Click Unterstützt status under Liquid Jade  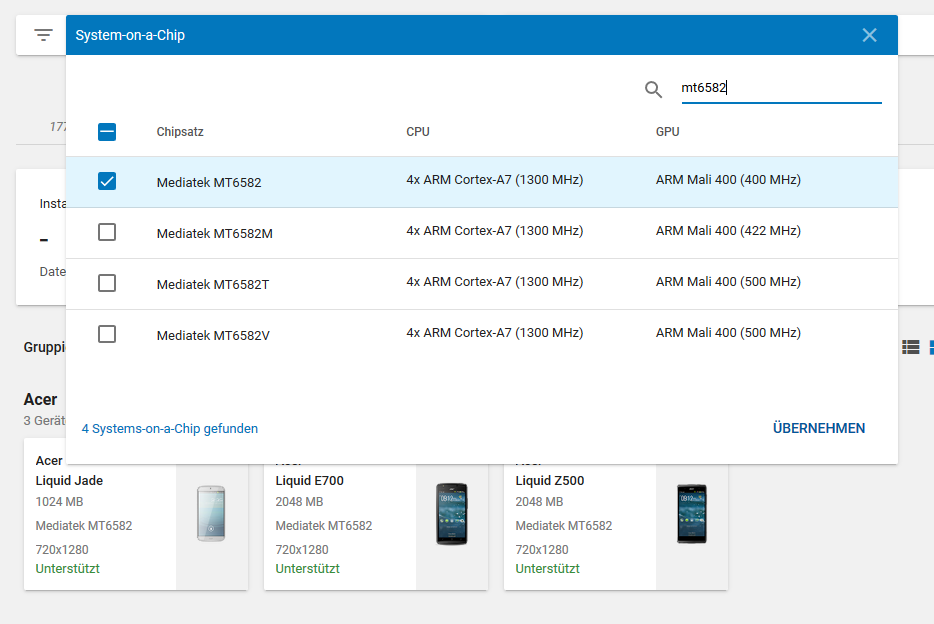click(67, 569)
